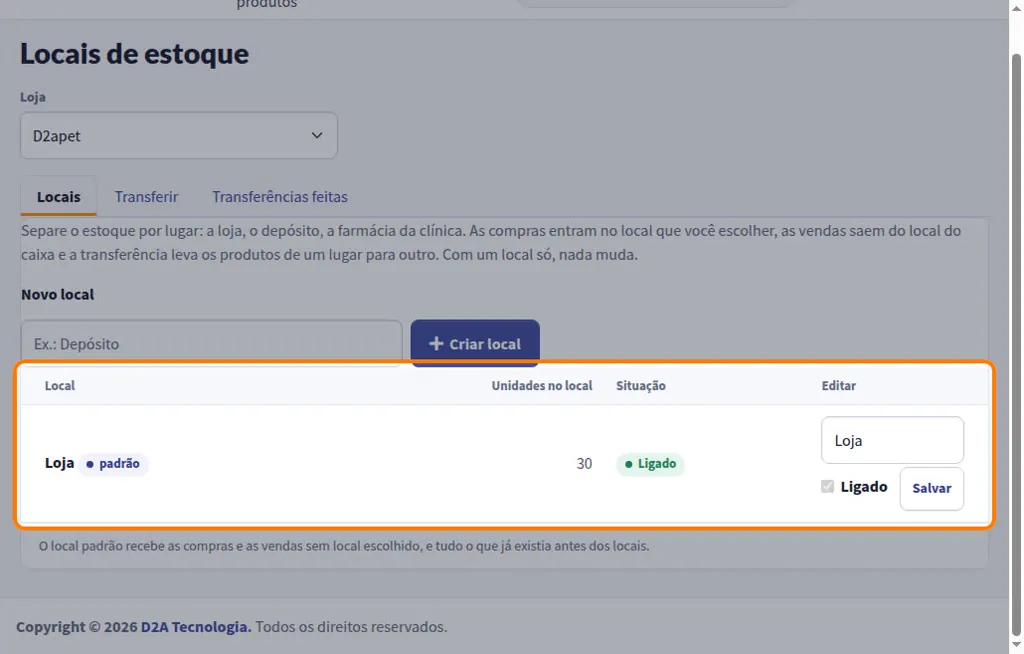1024x654 pixels.
Task: Click the Editar column header
Action: pos(839,385)
